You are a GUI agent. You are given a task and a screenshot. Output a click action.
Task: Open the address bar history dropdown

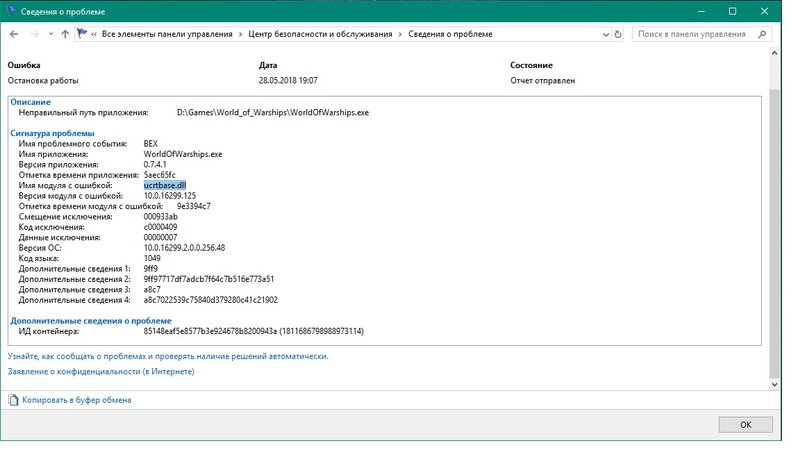pos(606,35)
